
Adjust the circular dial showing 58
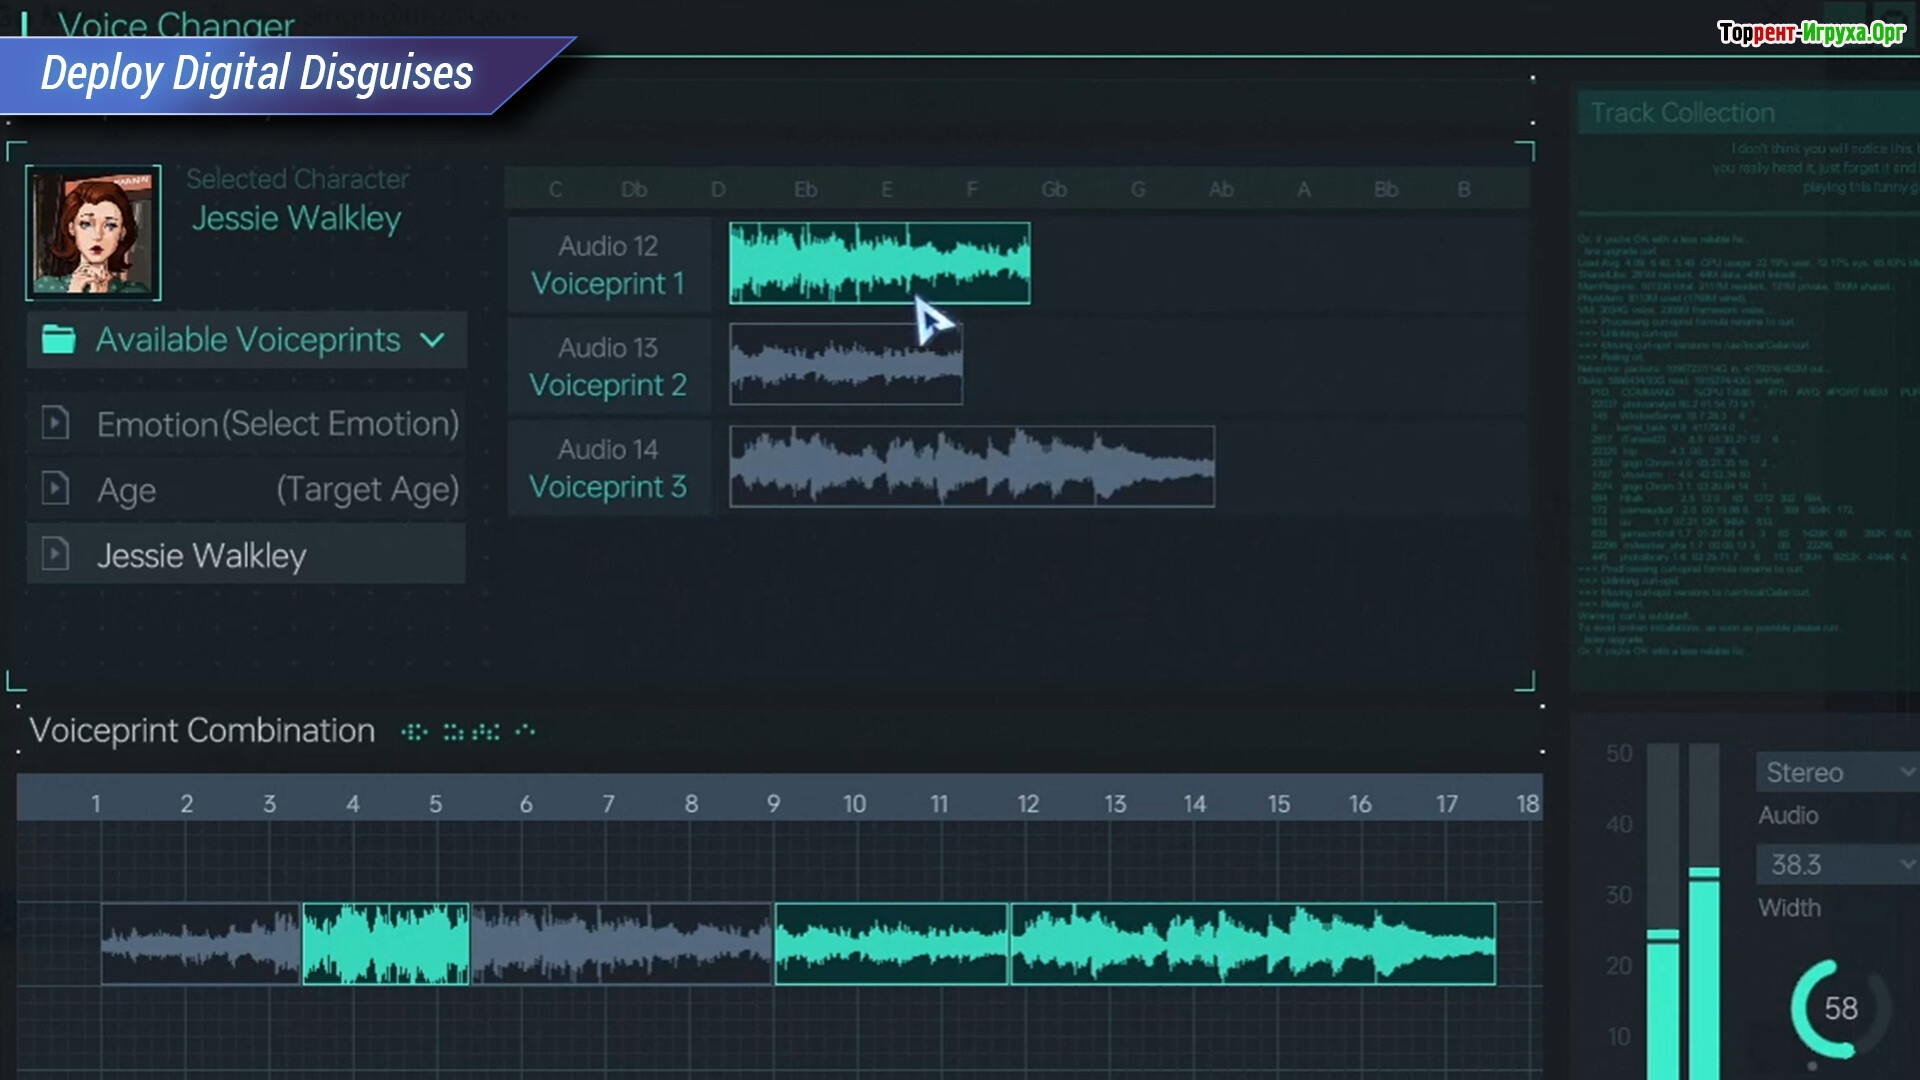pos(1840,1008)
